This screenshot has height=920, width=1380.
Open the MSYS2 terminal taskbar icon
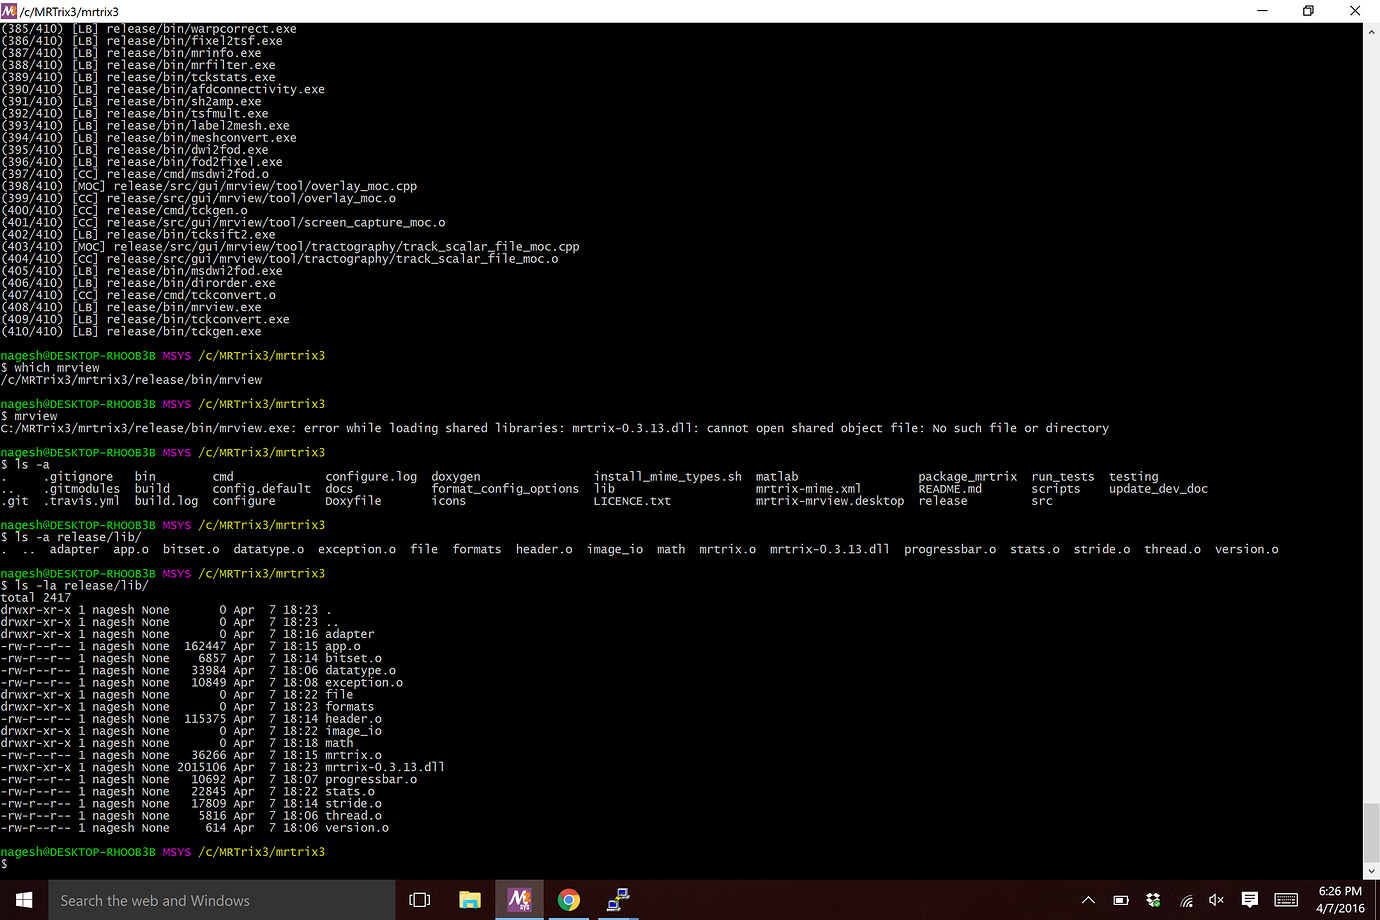[519, 899]
